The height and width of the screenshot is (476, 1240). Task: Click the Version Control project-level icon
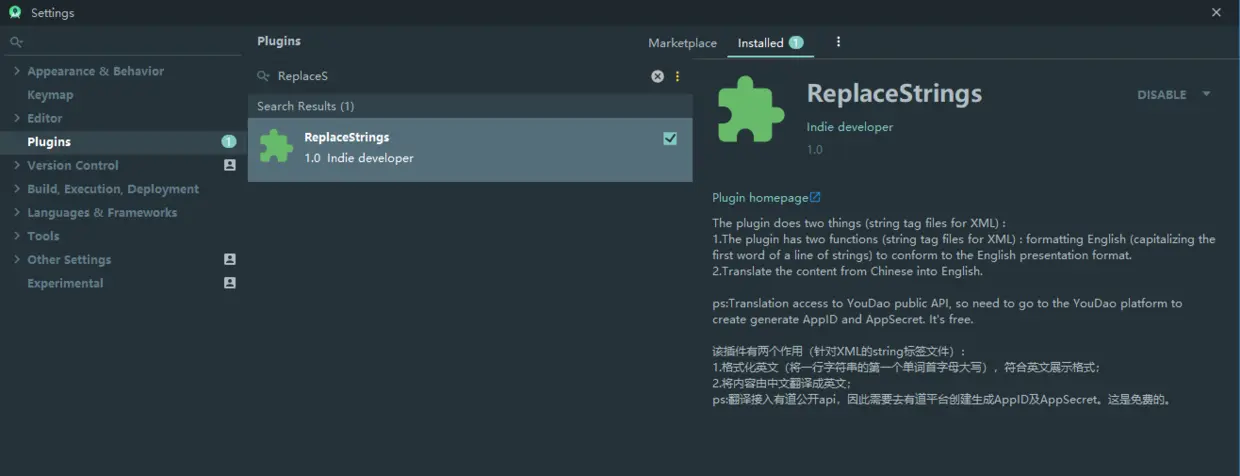230,165
